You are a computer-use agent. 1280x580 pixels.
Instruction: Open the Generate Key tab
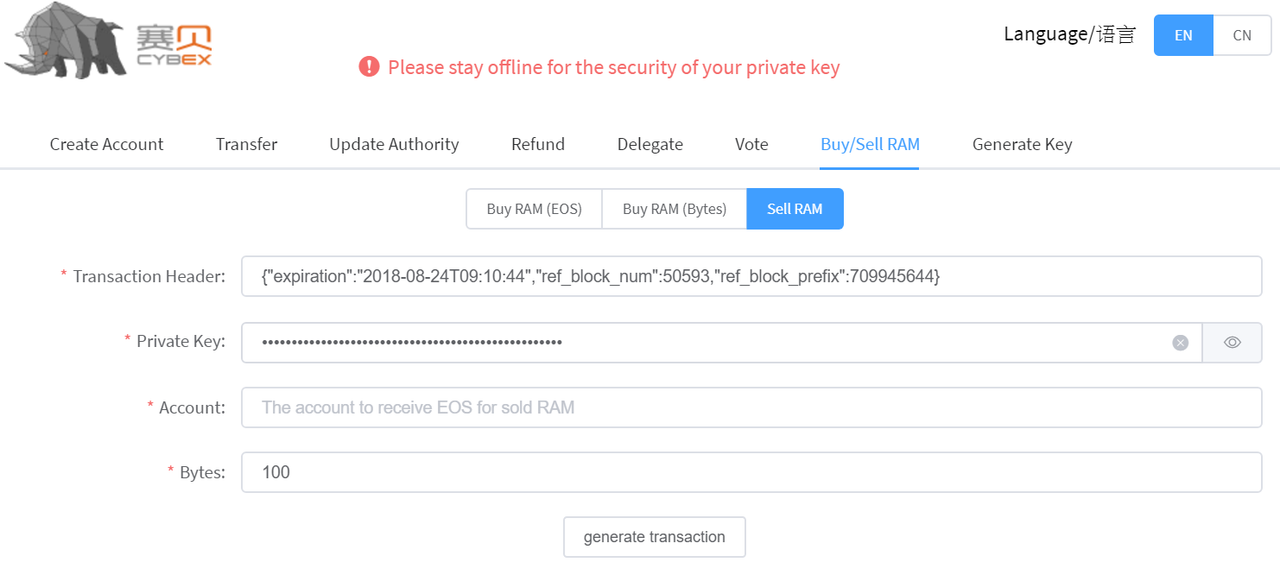click(1022, 144)
